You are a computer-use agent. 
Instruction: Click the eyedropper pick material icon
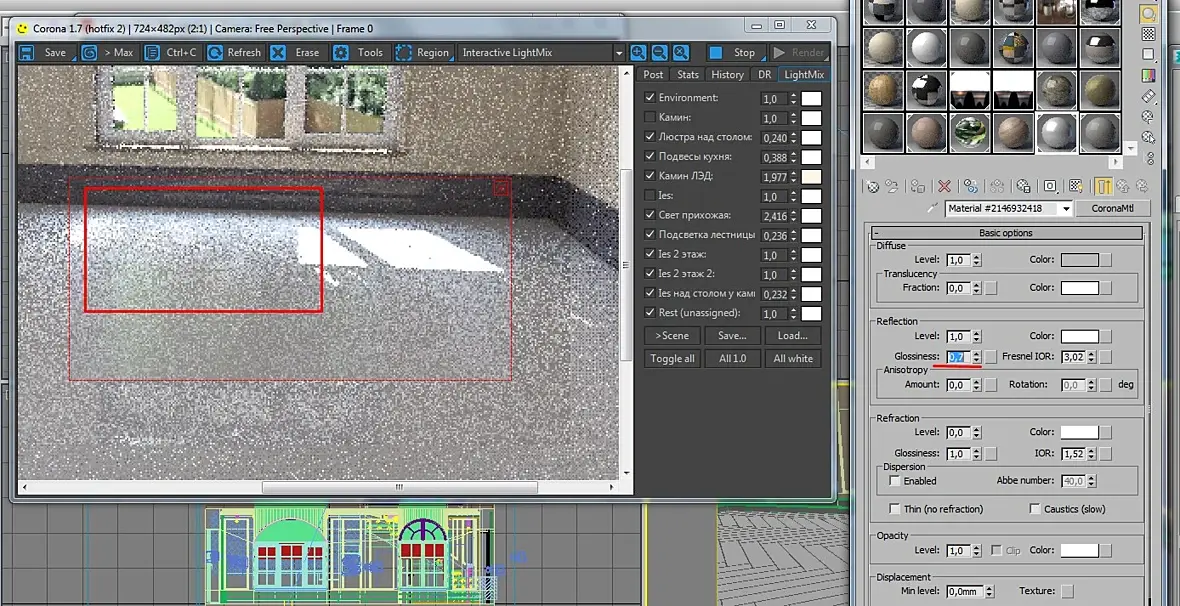coord(933,209)
